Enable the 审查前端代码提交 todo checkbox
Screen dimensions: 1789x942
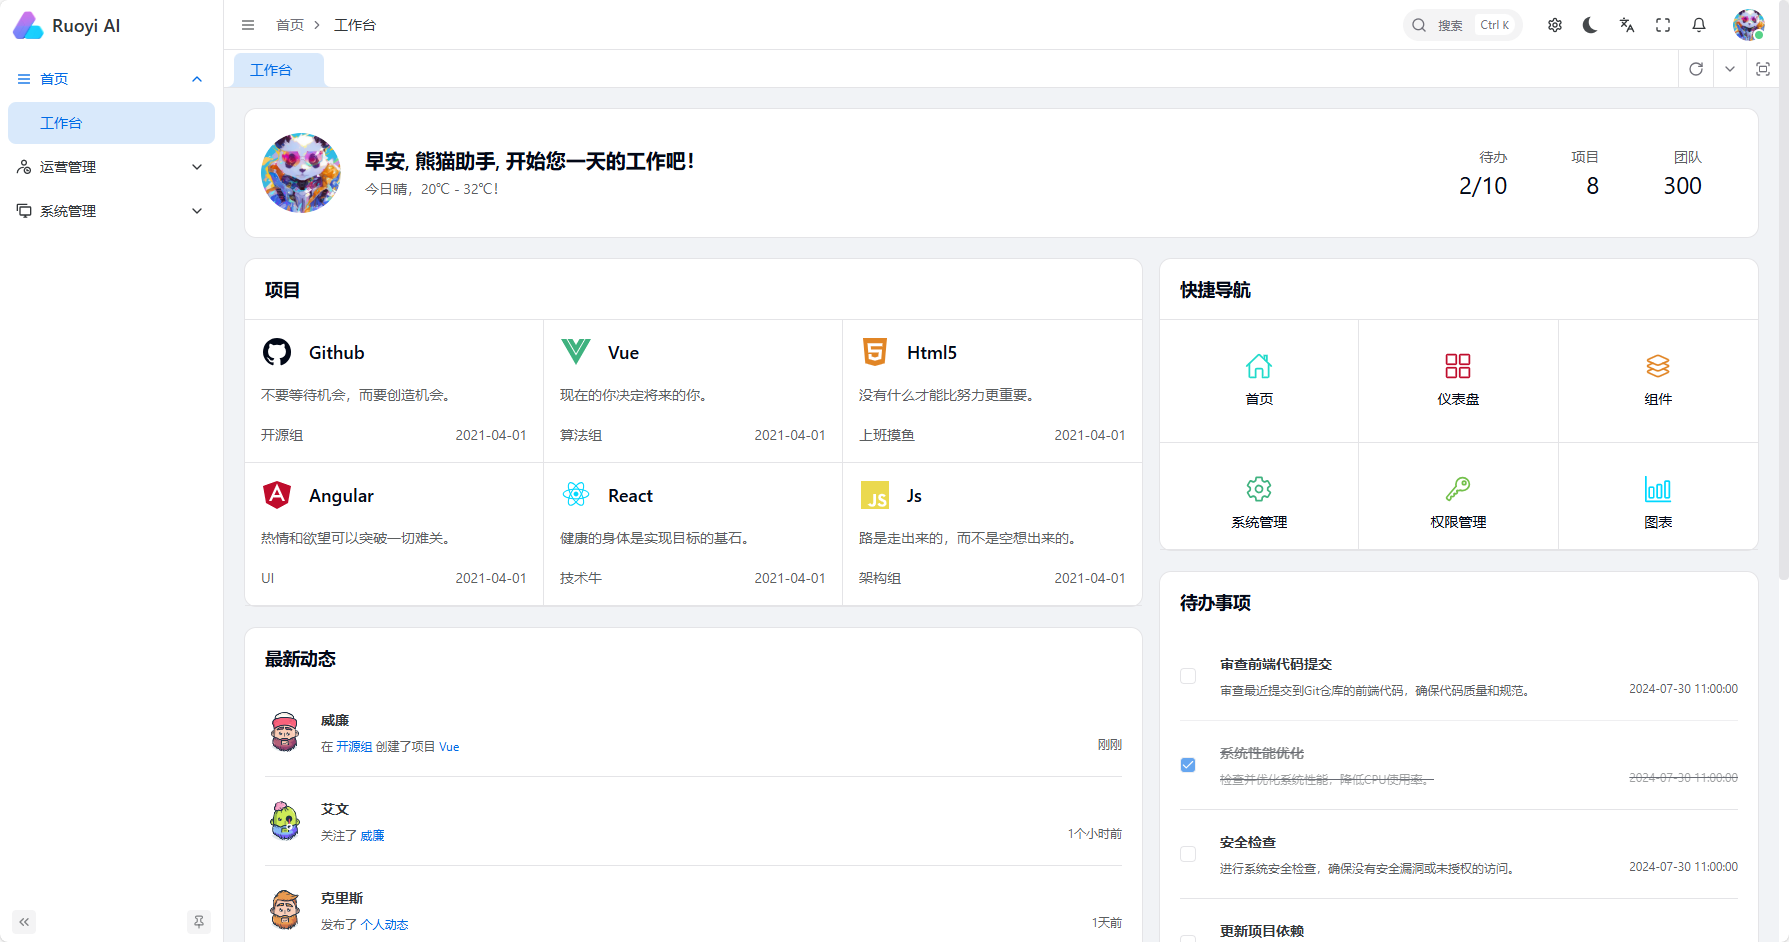[1188, 676]
